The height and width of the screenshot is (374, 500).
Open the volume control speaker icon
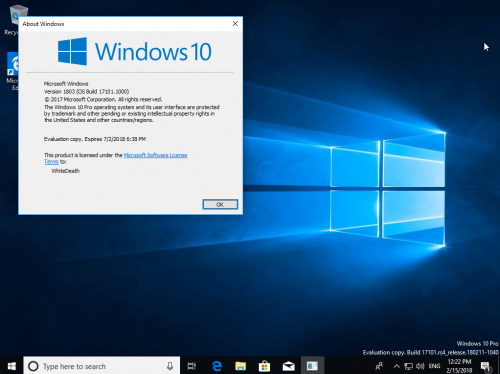420,366
